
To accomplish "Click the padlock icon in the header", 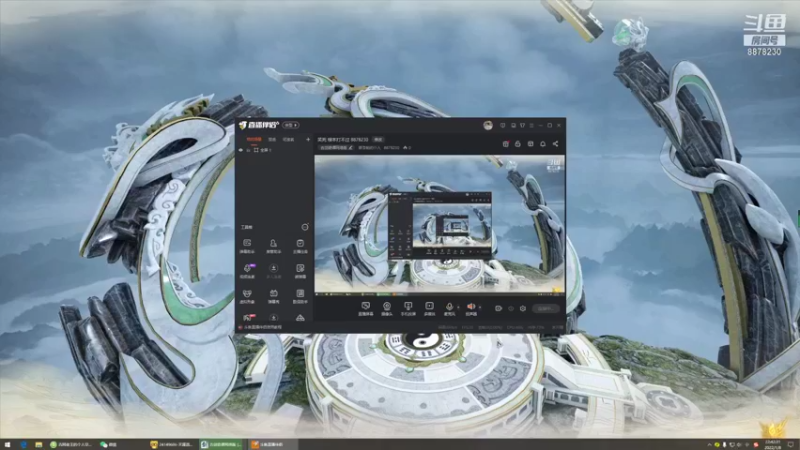I will tap(518, 144).
